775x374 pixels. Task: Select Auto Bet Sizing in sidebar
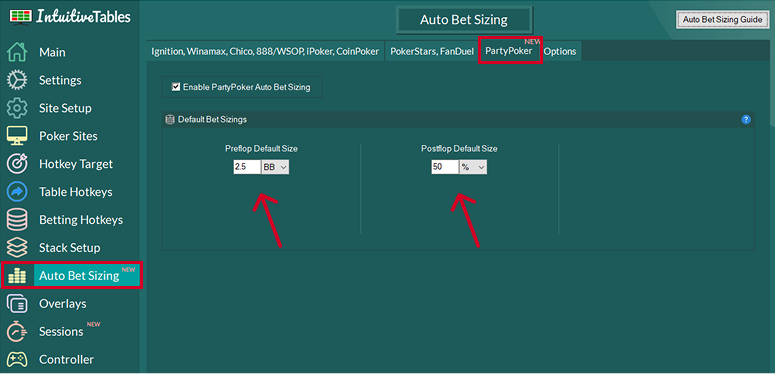click(x=80, y=276)
